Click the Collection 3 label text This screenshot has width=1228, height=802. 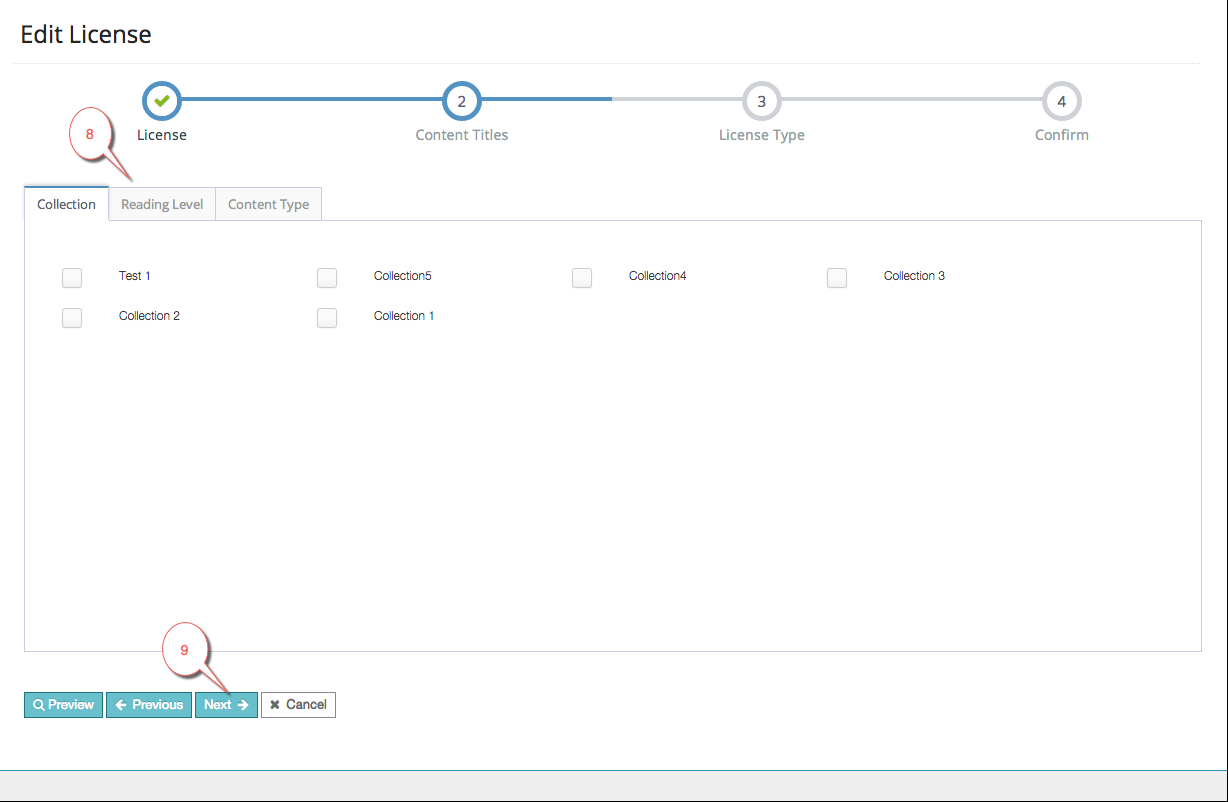914,276
